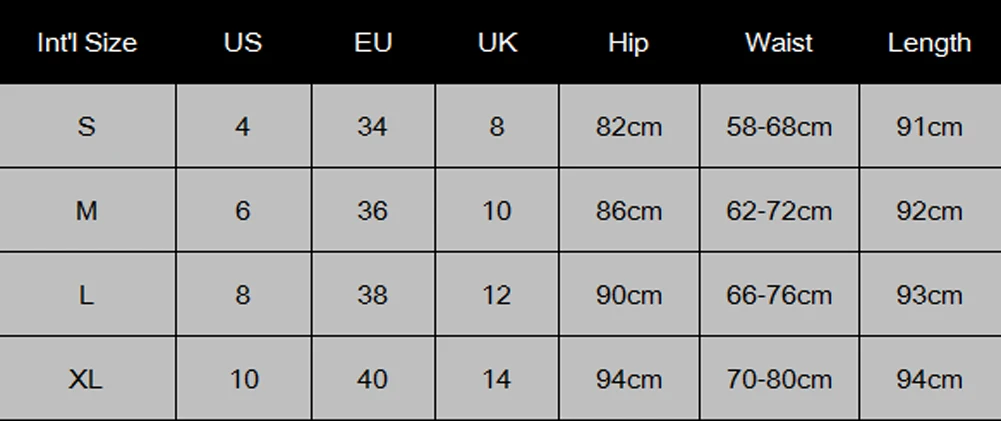
Task: Click the 62-72cm waist cell
Action: [x=778, y=211]
